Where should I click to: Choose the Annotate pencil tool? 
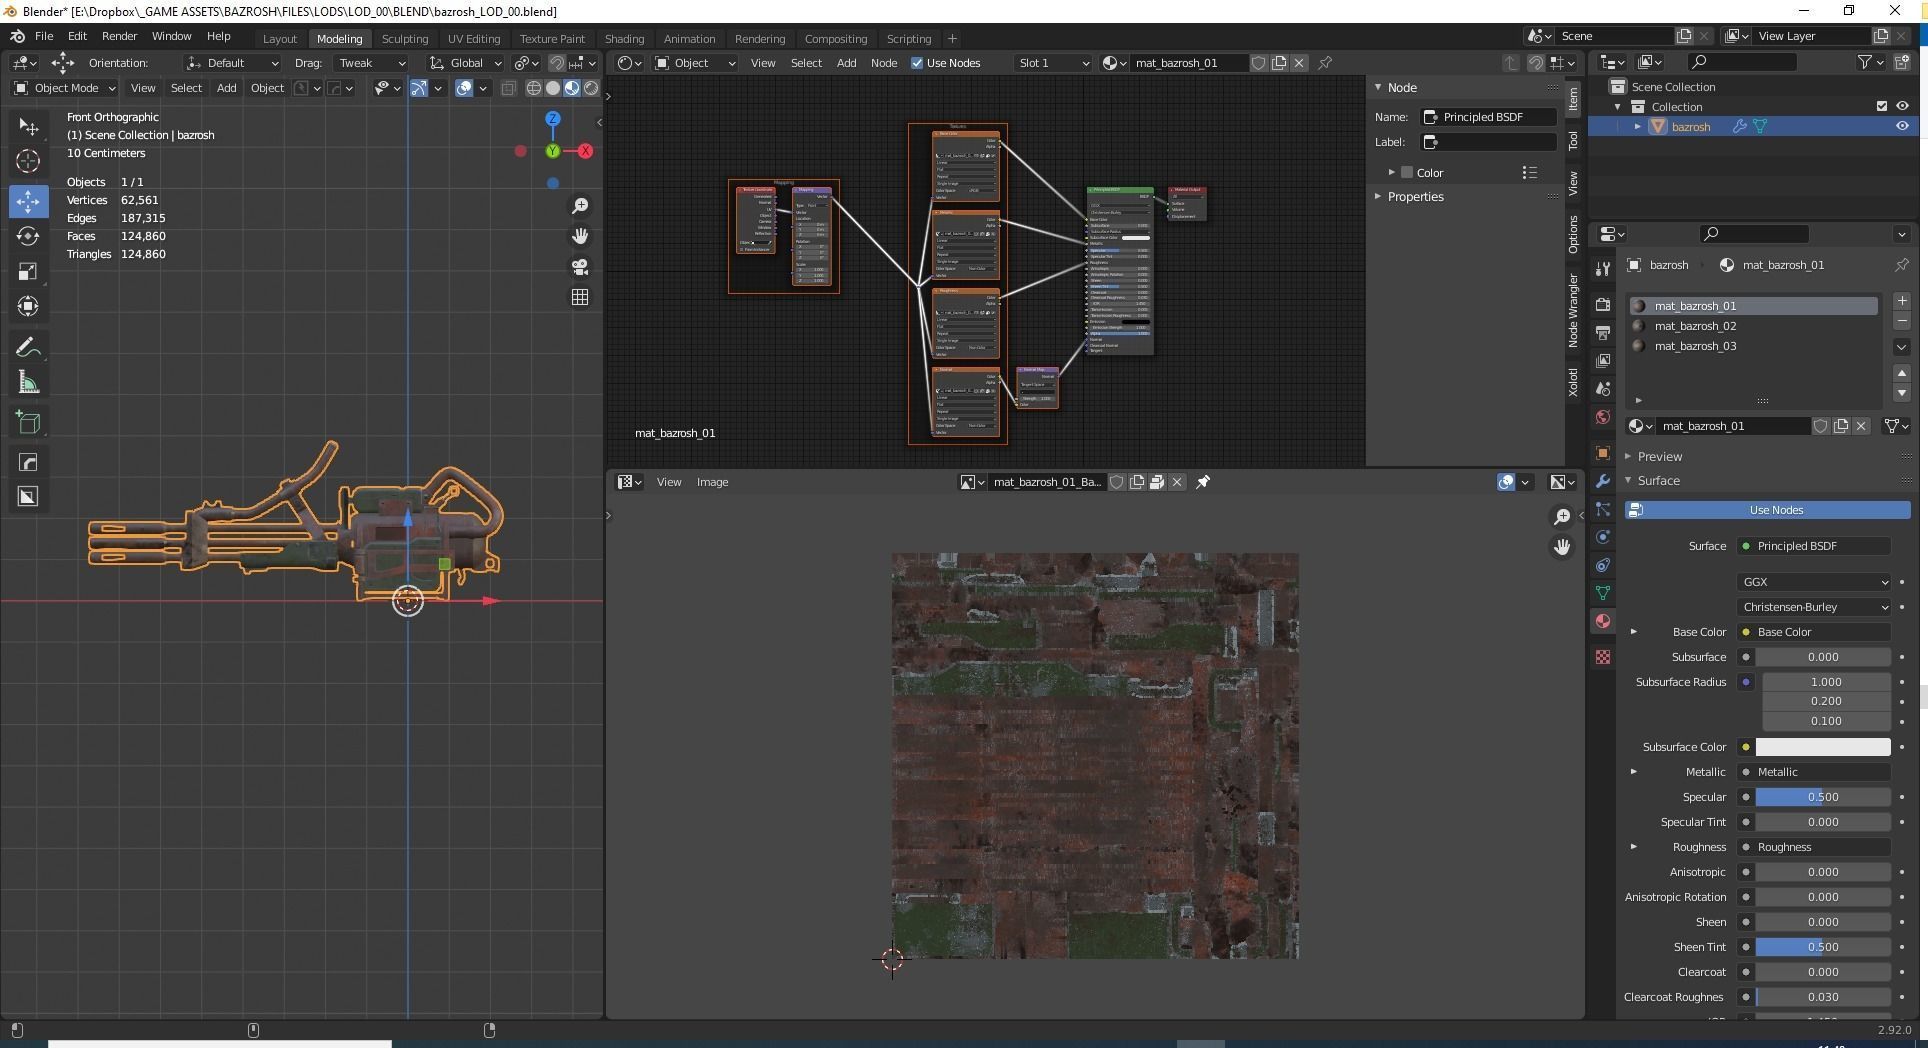(x=28, y=348)
